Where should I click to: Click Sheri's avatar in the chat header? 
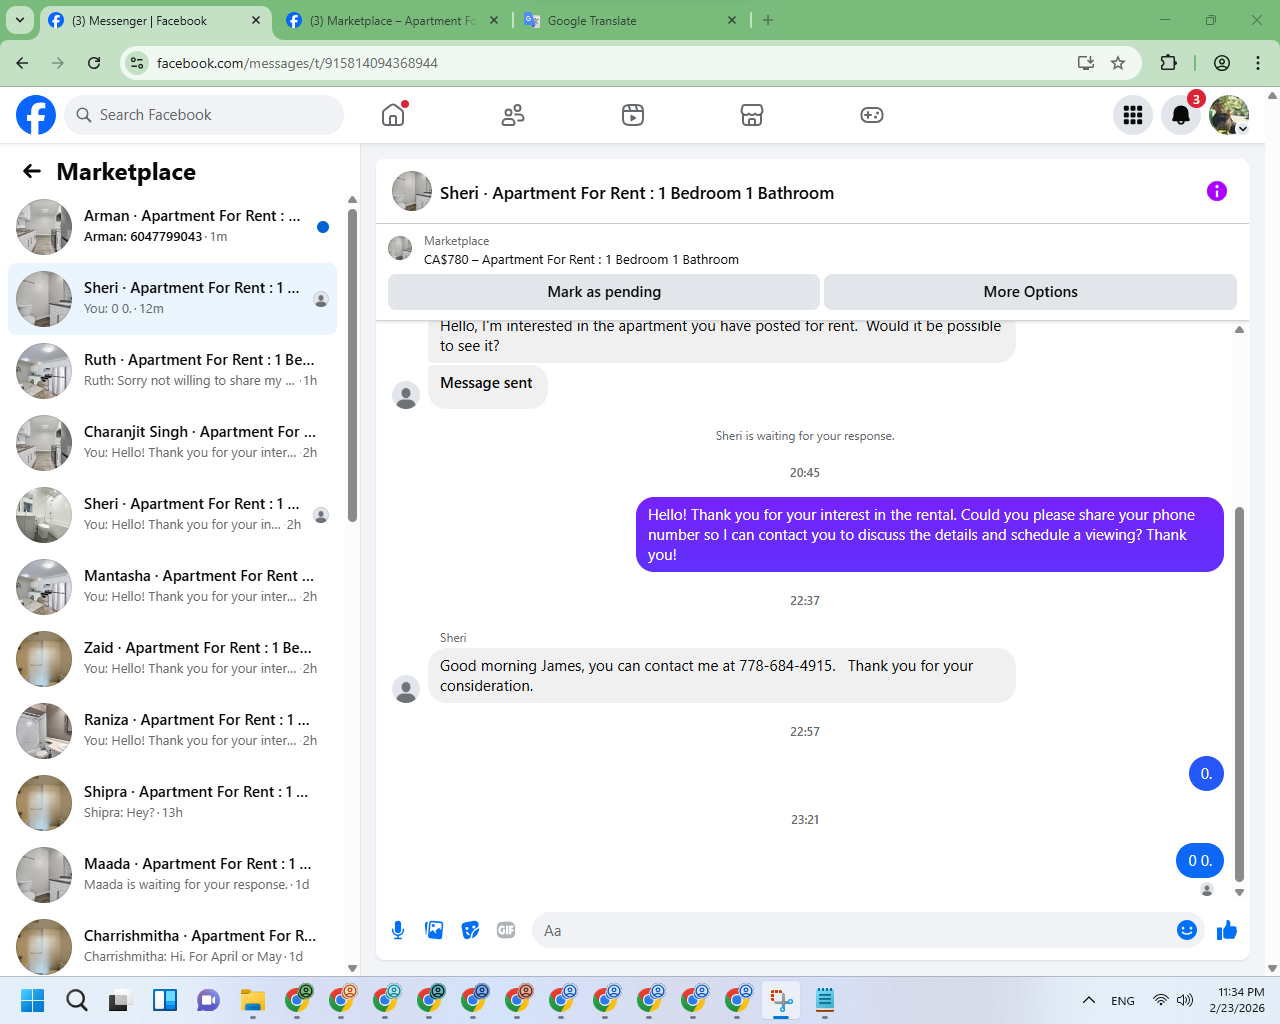tap(411, 191)
